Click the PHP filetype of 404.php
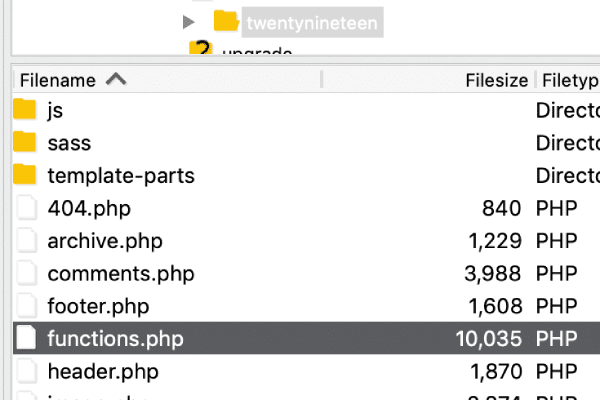600x400 pixels. coord(556,209)
